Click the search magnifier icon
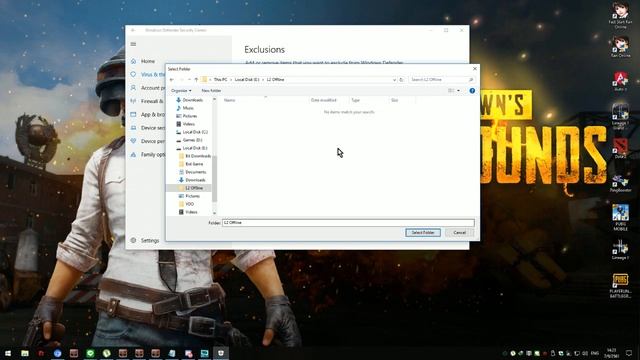Viewport: 640px width, 360px height. click(471, 80)
